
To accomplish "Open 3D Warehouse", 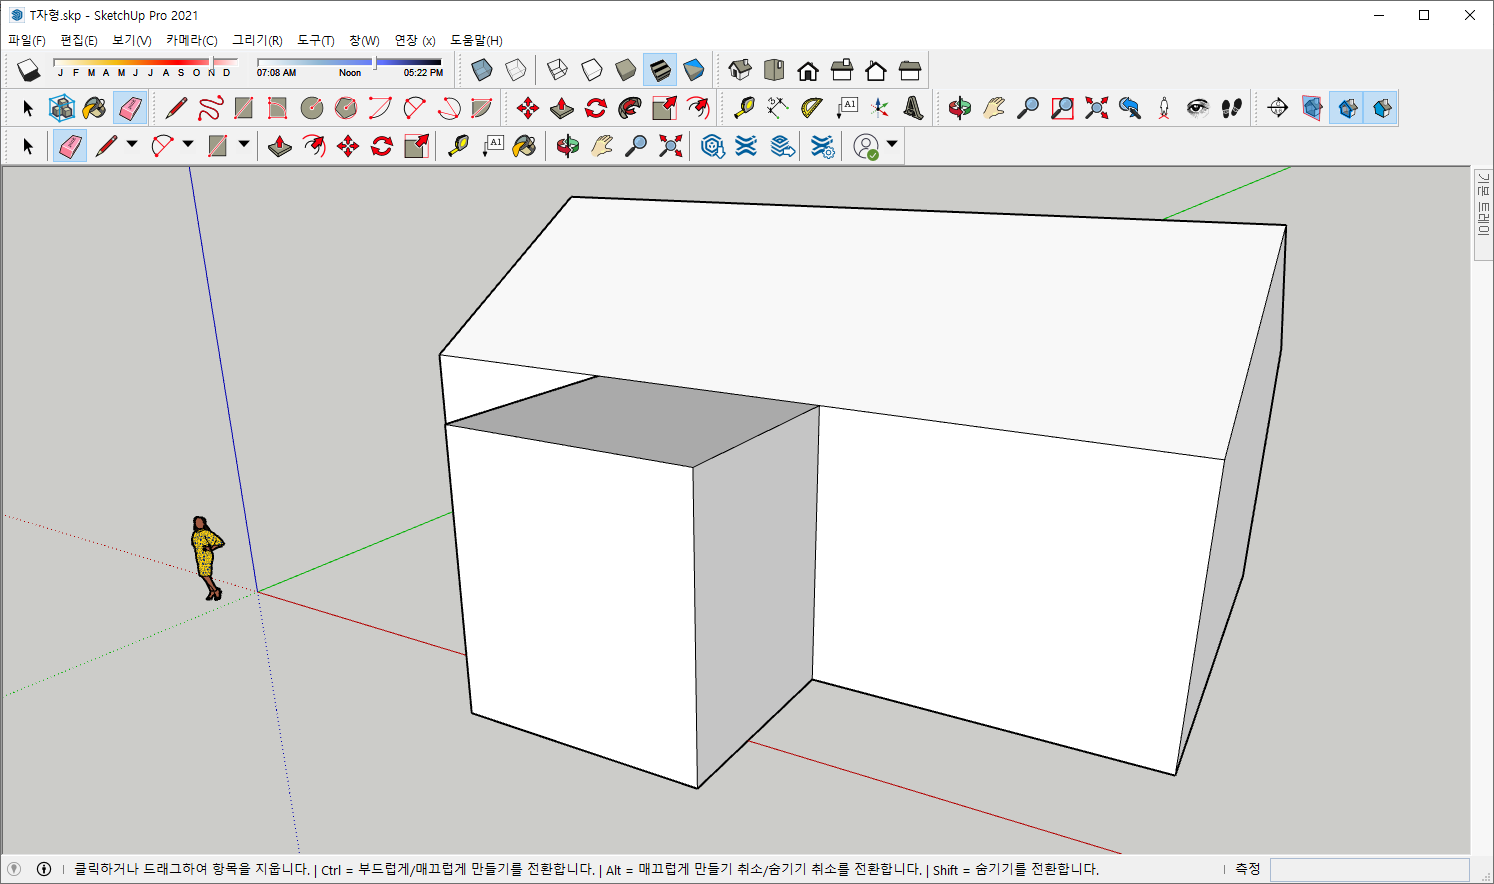I will tap(712, 146).
